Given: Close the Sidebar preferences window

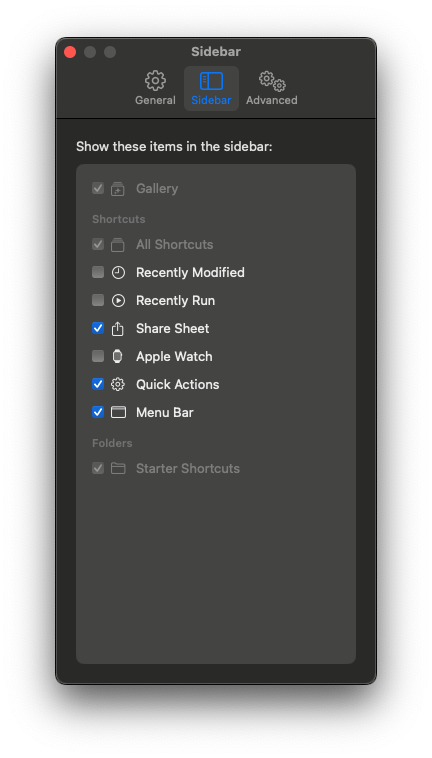Looking at the screenshot, I should point(70,52).
